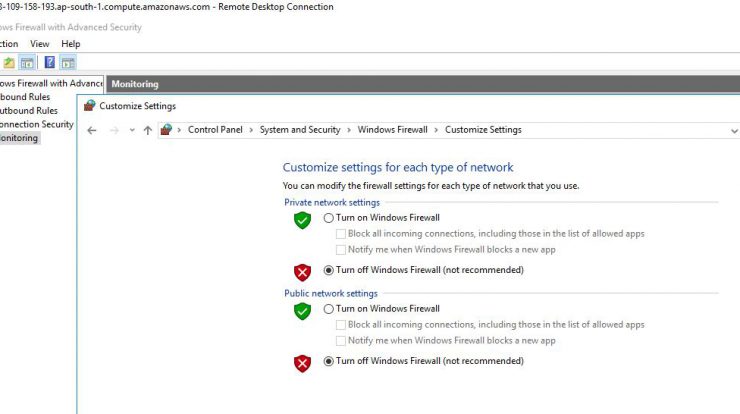Go up one level with the up arrow

[148, 130]
